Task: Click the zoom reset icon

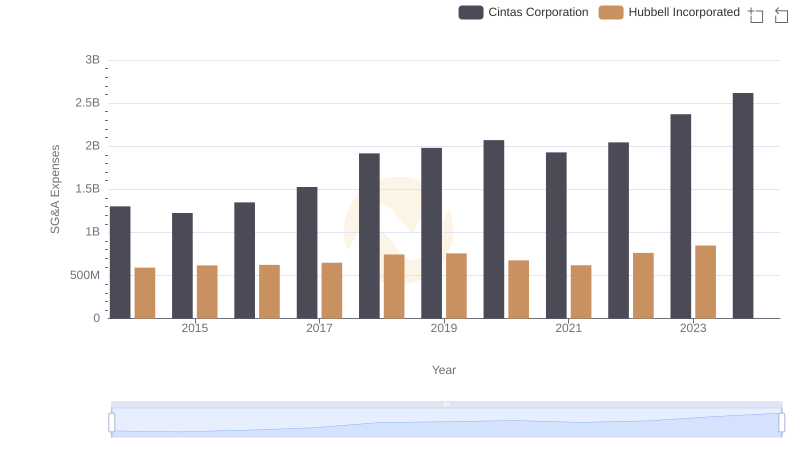Action: 781,15
